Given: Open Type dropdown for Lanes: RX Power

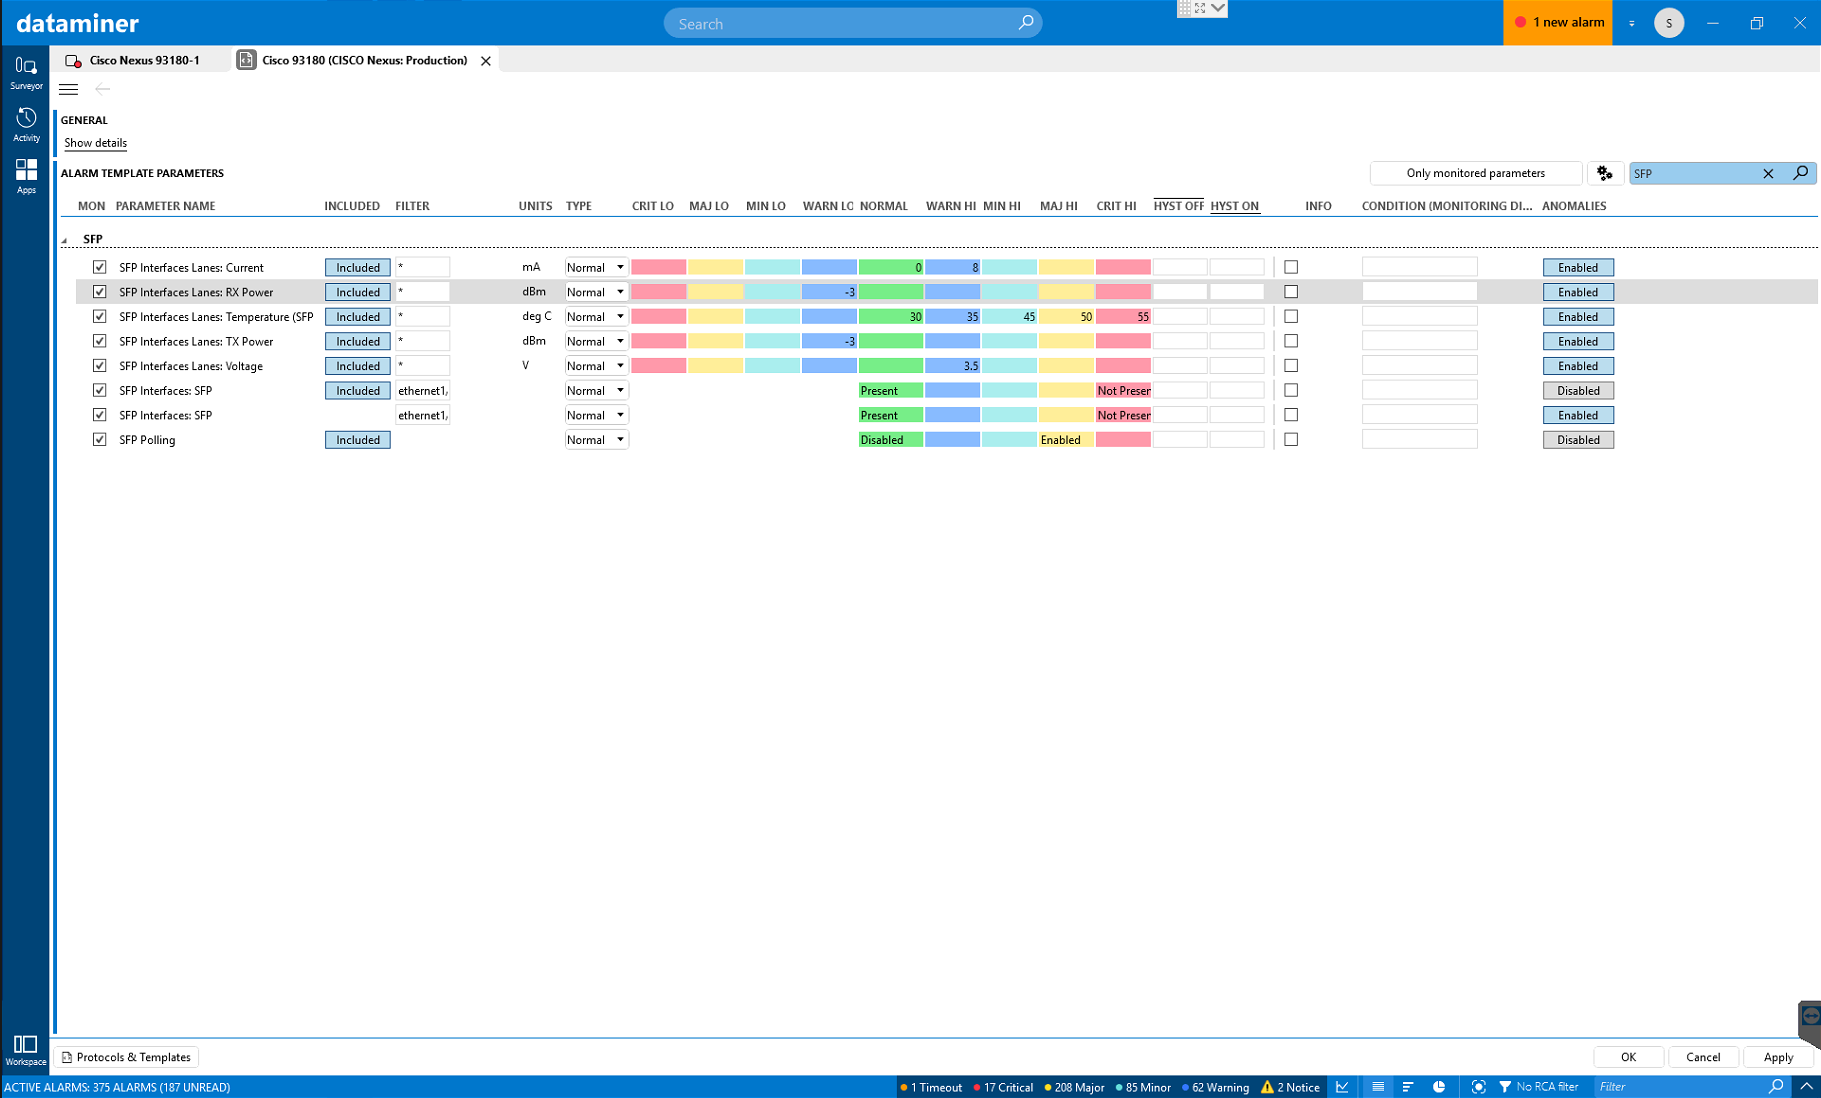Looking at the screenshot, I should point(596,292).
